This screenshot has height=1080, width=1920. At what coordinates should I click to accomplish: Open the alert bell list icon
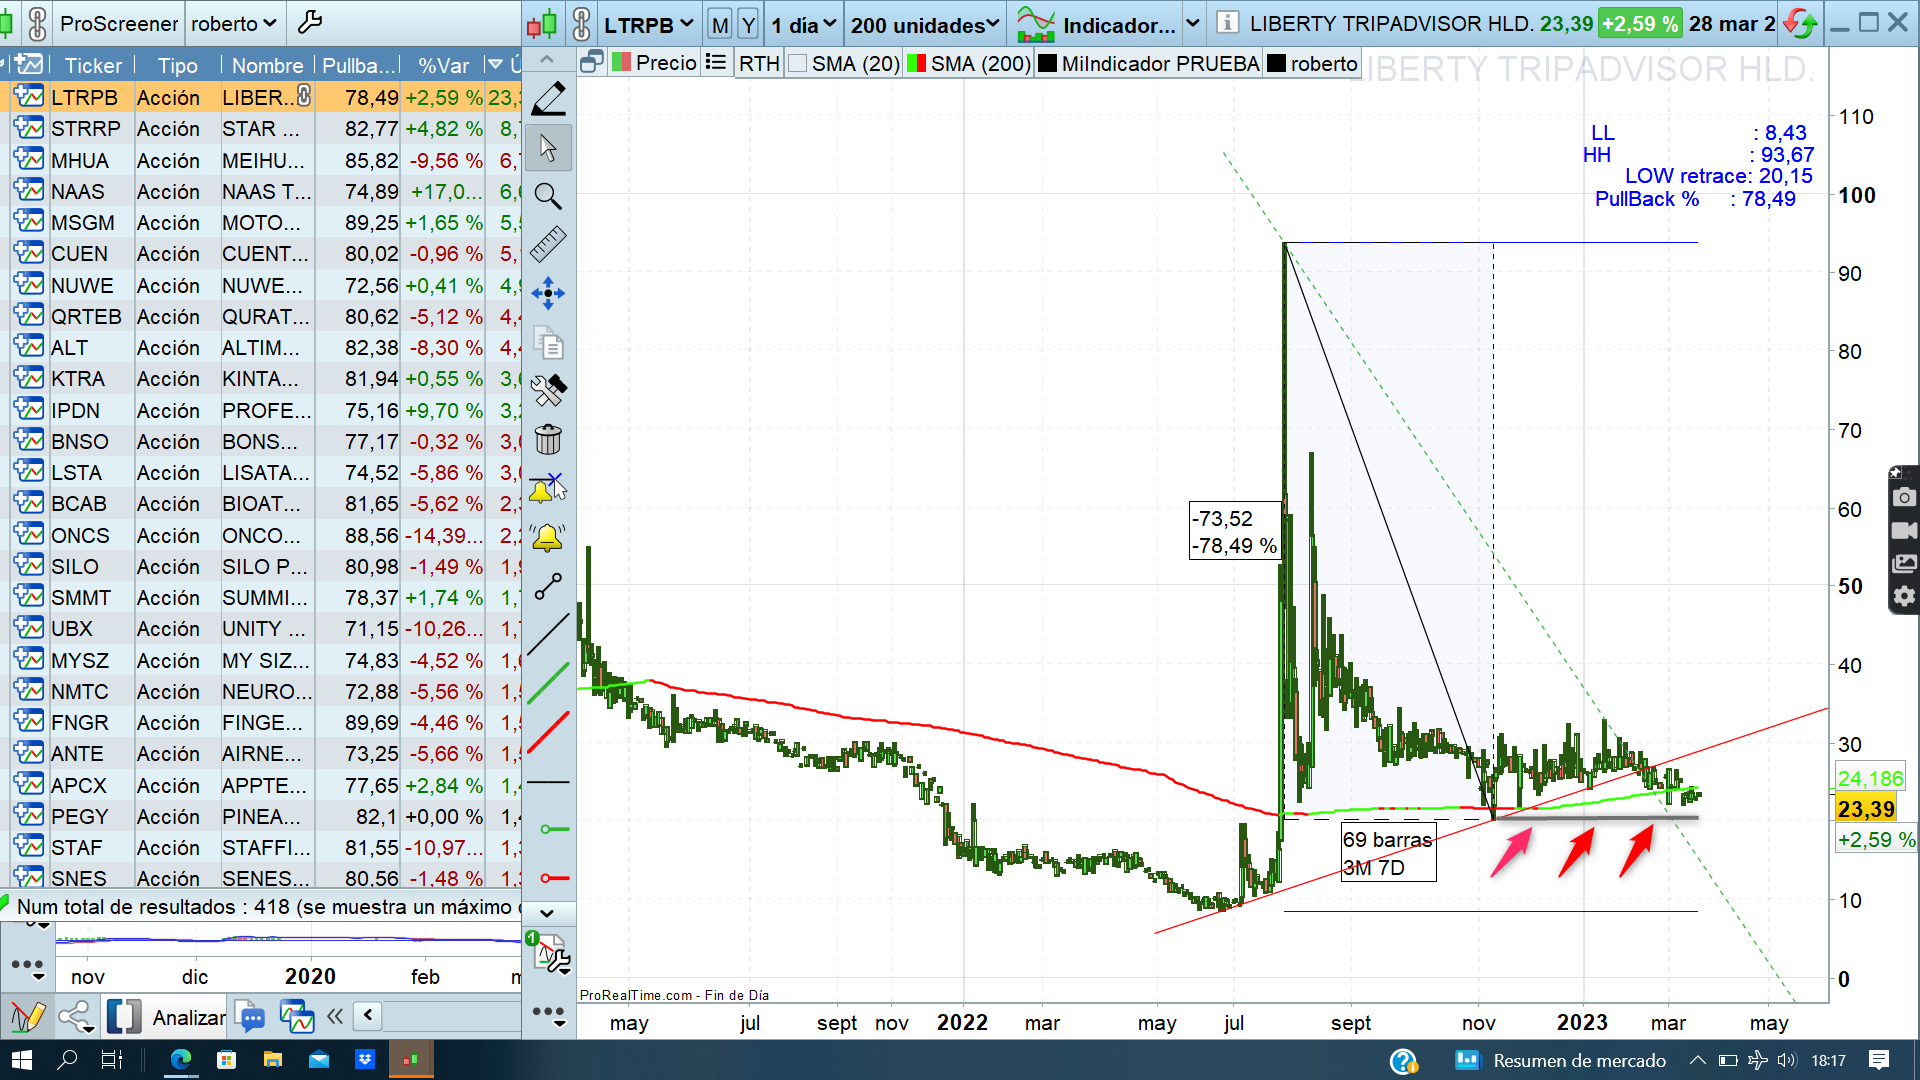pos(548,538)
